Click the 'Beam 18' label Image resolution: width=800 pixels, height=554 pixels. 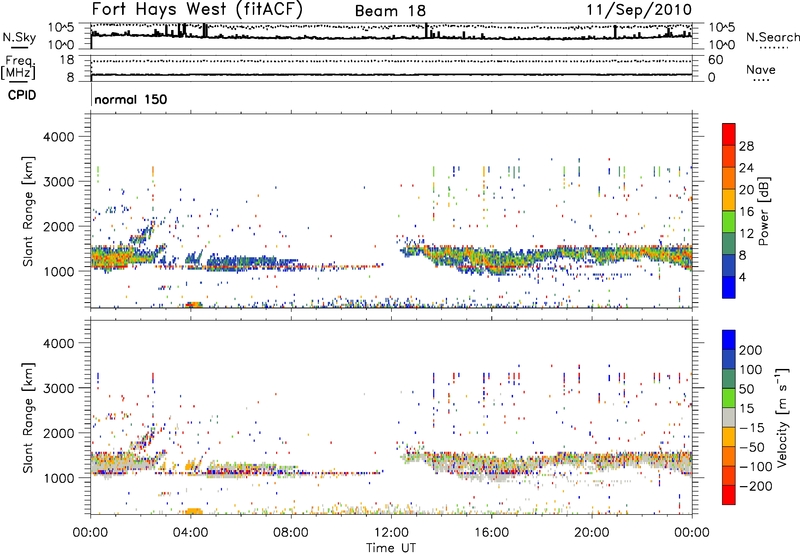pos(390,11)
